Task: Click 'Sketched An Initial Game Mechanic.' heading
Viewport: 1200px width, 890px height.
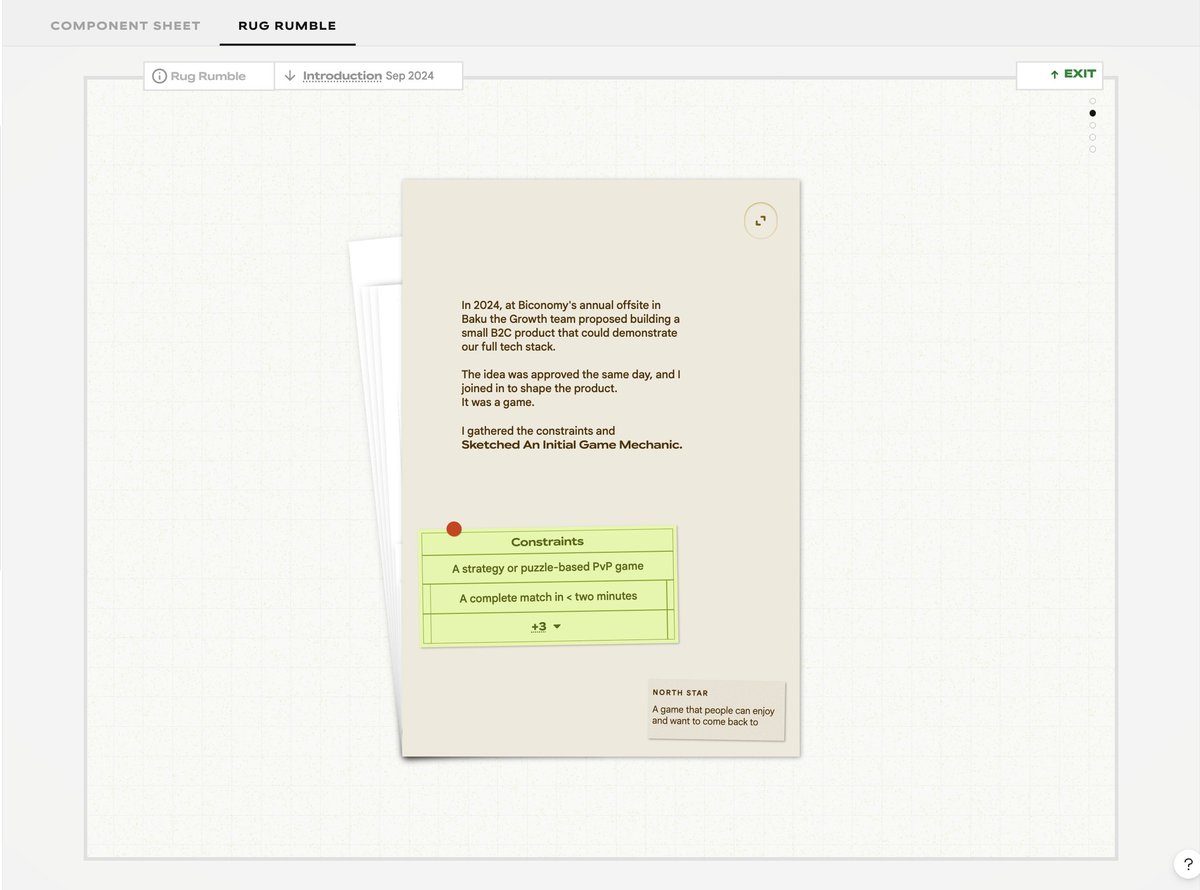Action: 572,445
